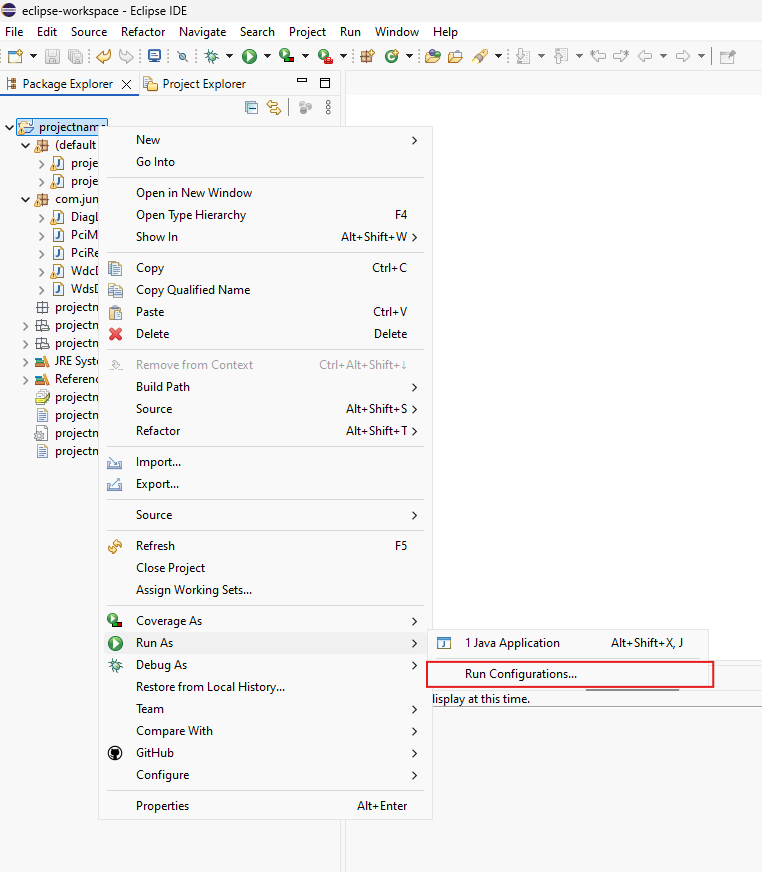
Task: Maximize the Package Explorer view
Action: pyautogui.click(x=324, y=83)
